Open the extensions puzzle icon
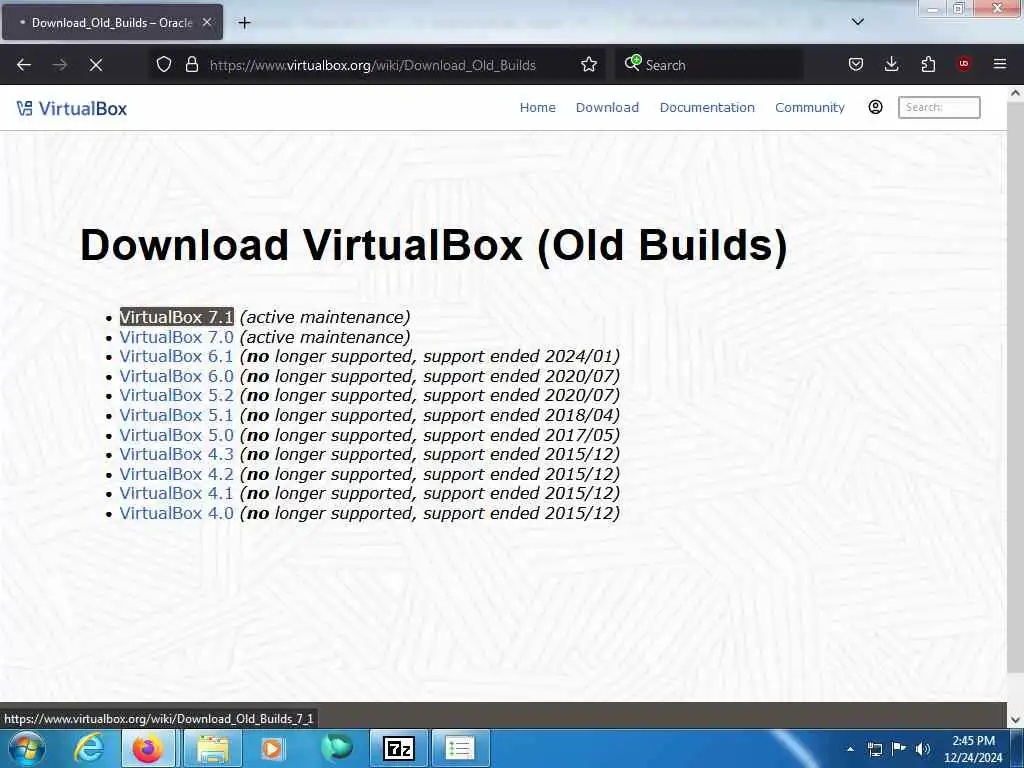The height and width of the screenshot is (768, 1024). coord(928,65)
